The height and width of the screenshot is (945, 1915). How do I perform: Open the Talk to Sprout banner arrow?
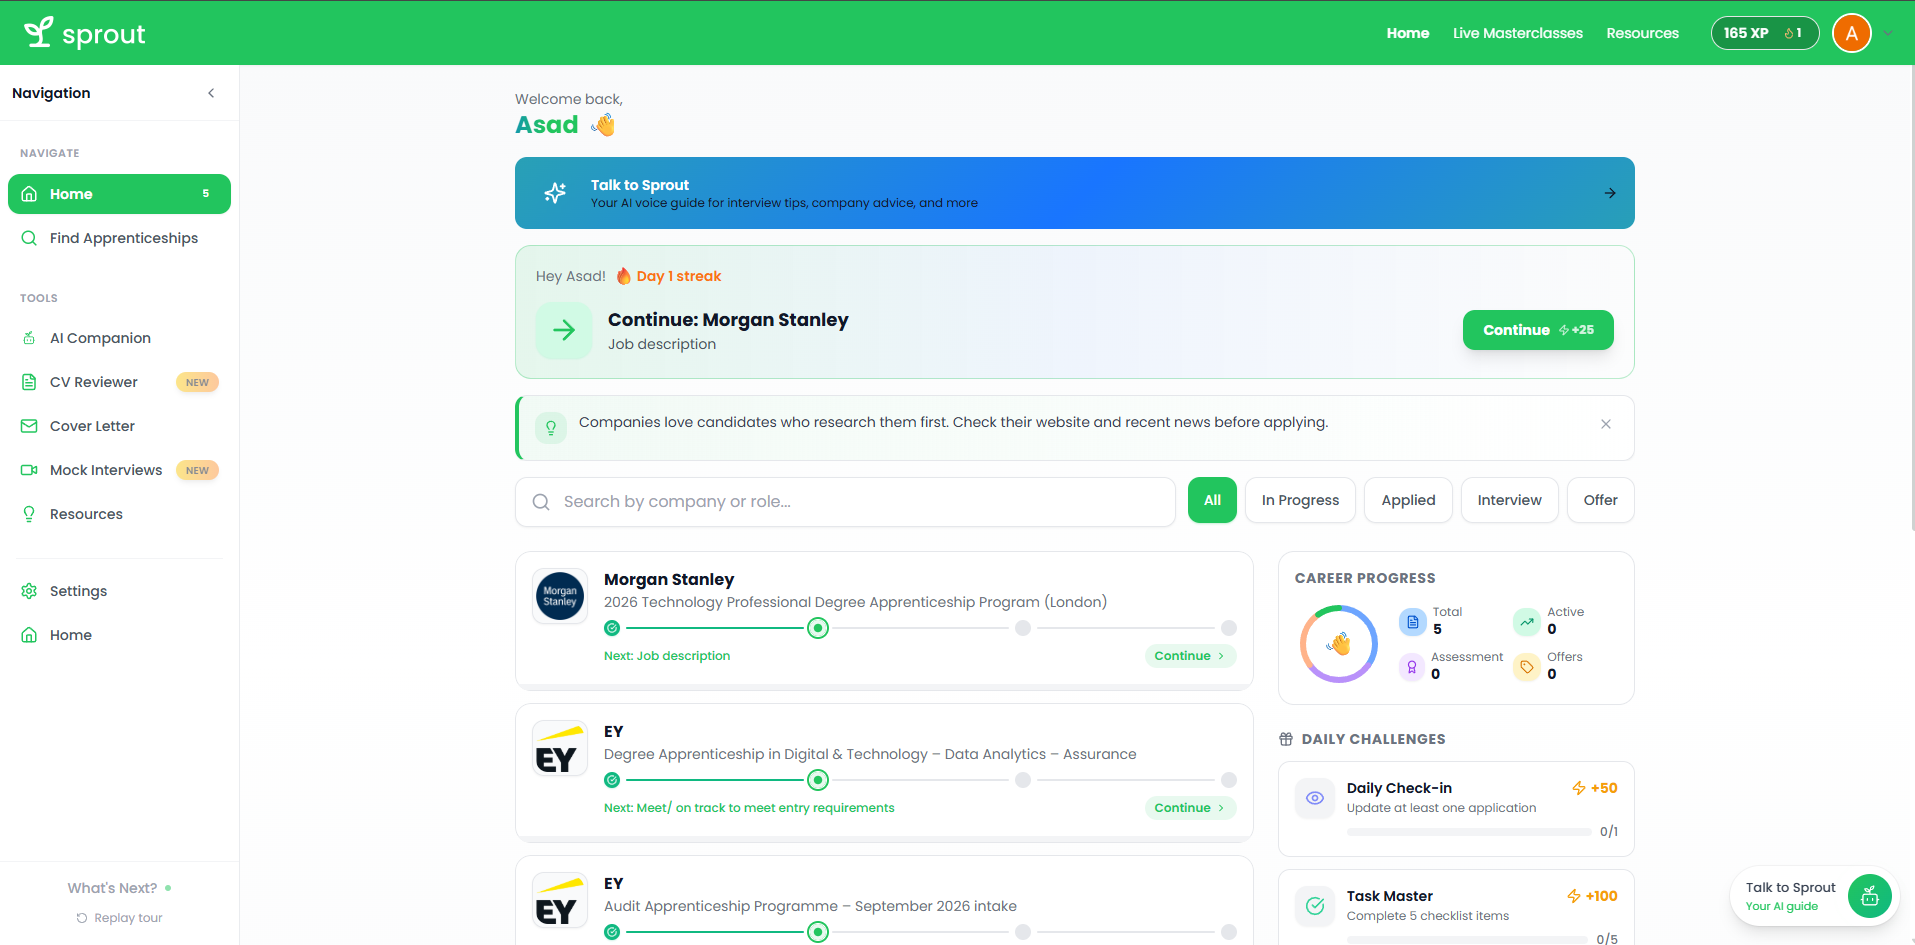click(1610, 193)
